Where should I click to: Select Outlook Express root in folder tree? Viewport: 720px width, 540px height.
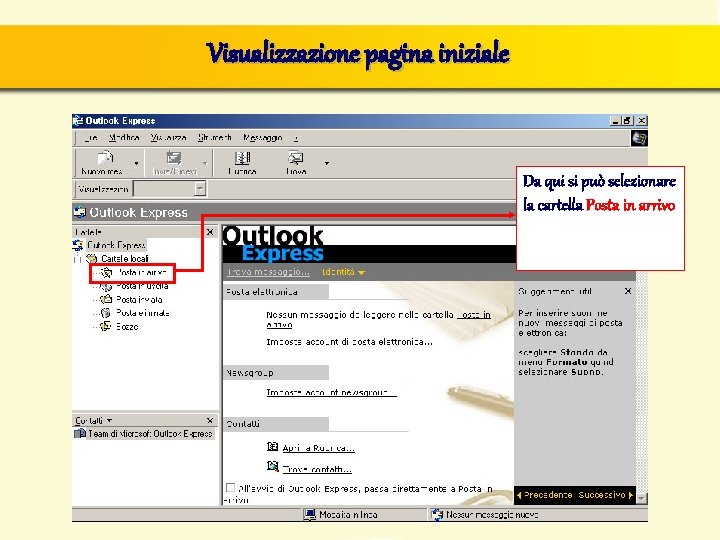click(116, 245)
